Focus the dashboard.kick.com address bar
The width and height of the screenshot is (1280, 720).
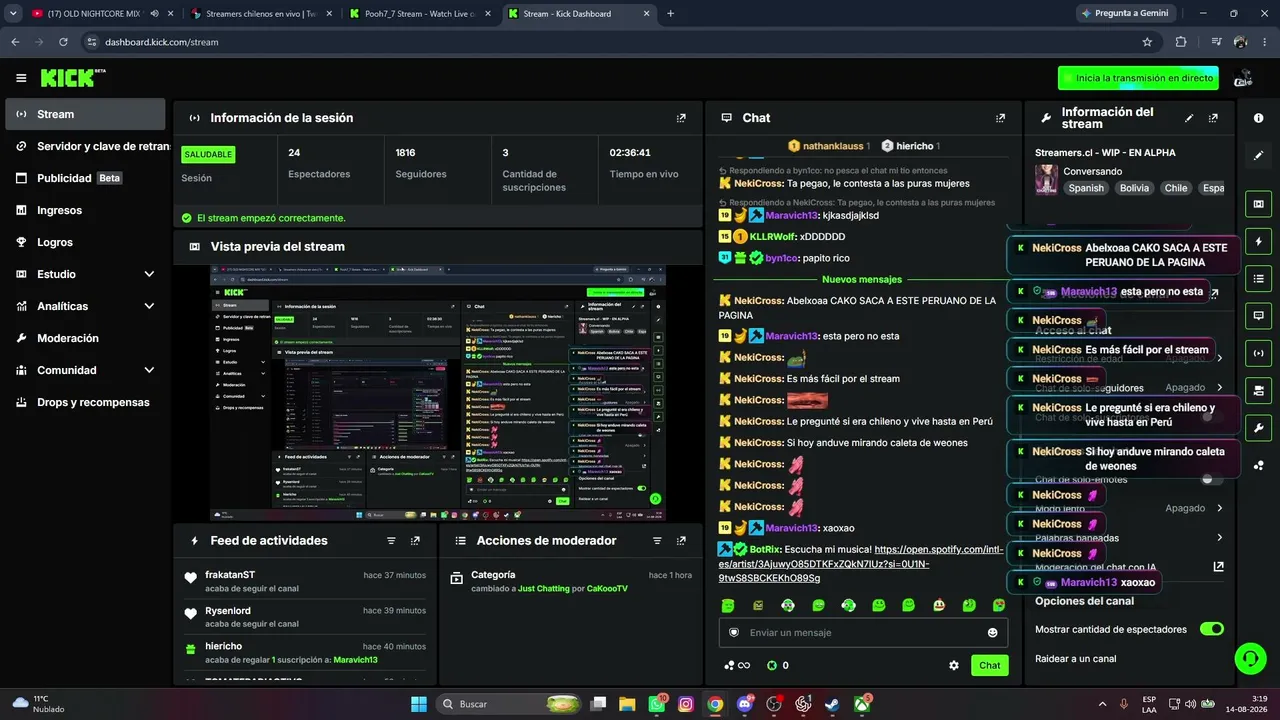(610, 42)
